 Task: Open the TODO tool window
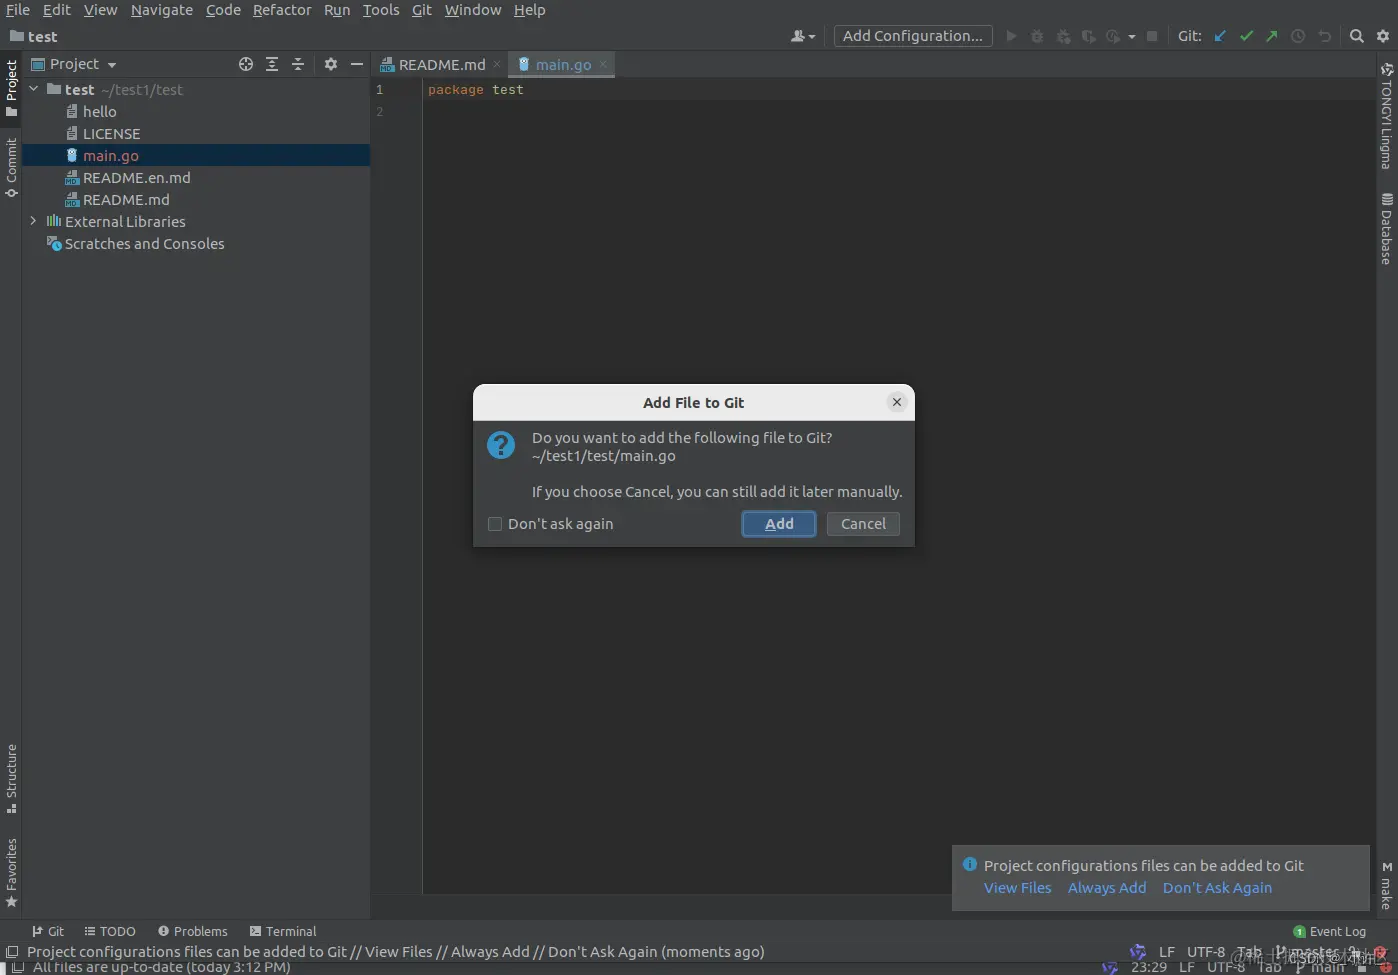tap(110, 931)
